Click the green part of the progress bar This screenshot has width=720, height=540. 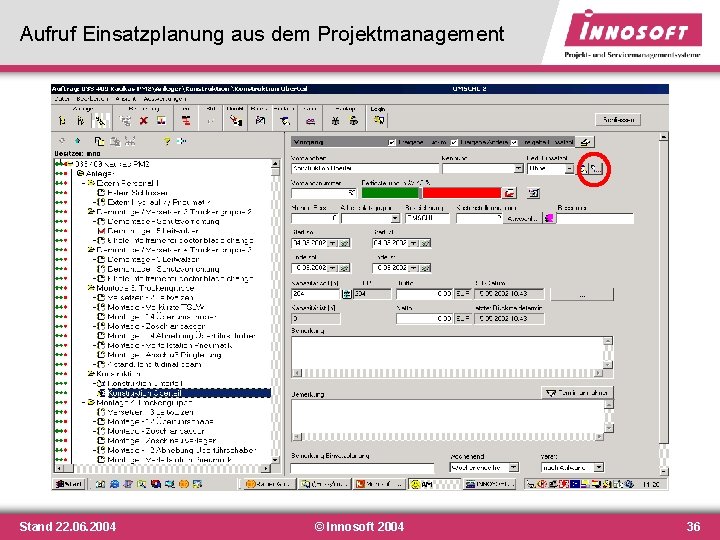tap(390, 193)
